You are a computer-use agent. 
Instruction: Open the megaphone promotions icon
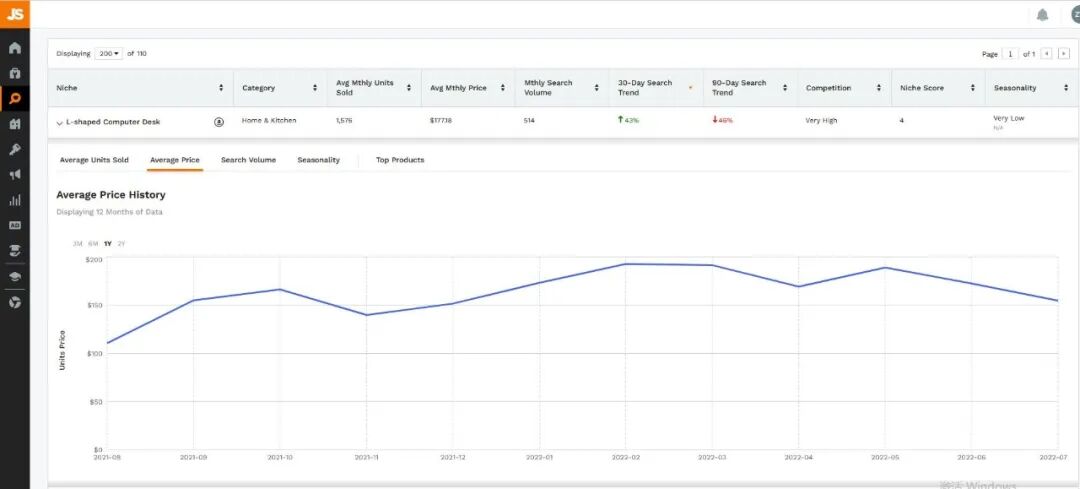tap(14, 175)
